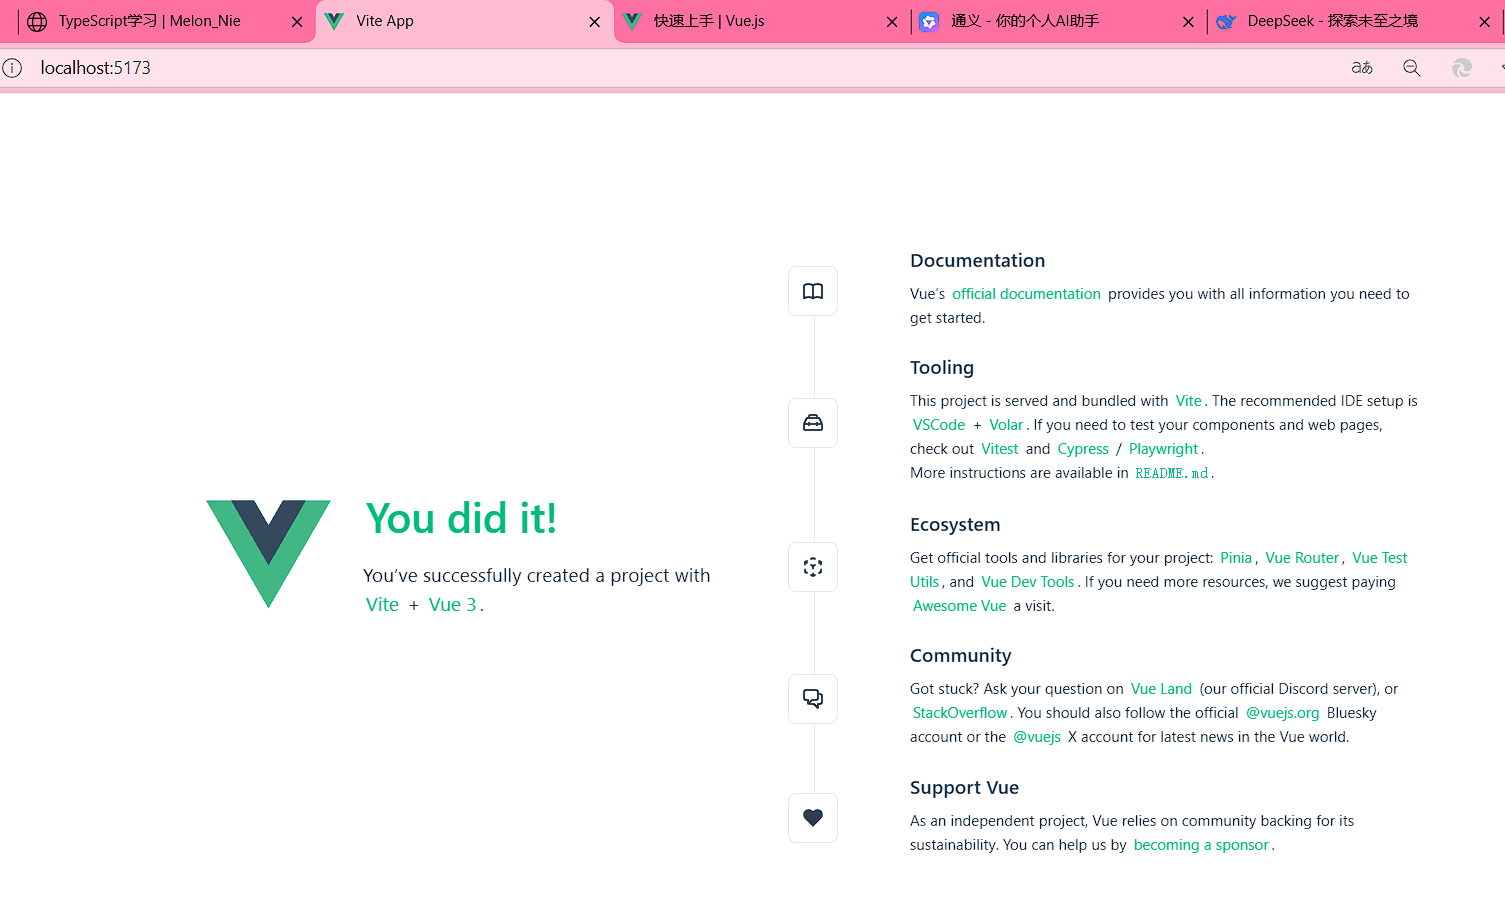Close the 快速上手 | Vue.js tab
Viewport: 1505px width, 908px height.
(x=892, y=22)
